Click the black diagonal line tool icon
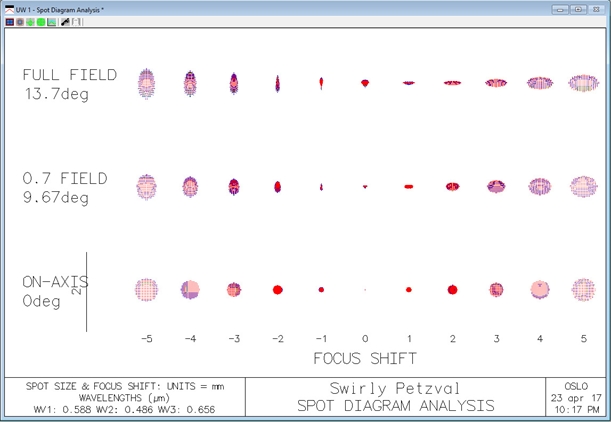Viewport: 611px width, 422px height. click(65, 22)
